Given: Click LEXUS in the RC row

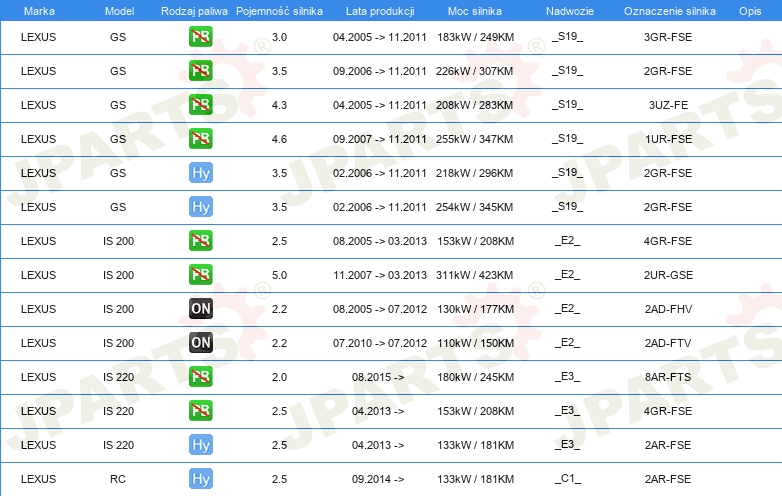Looking at the screenshot, I should tap(38, 479).
